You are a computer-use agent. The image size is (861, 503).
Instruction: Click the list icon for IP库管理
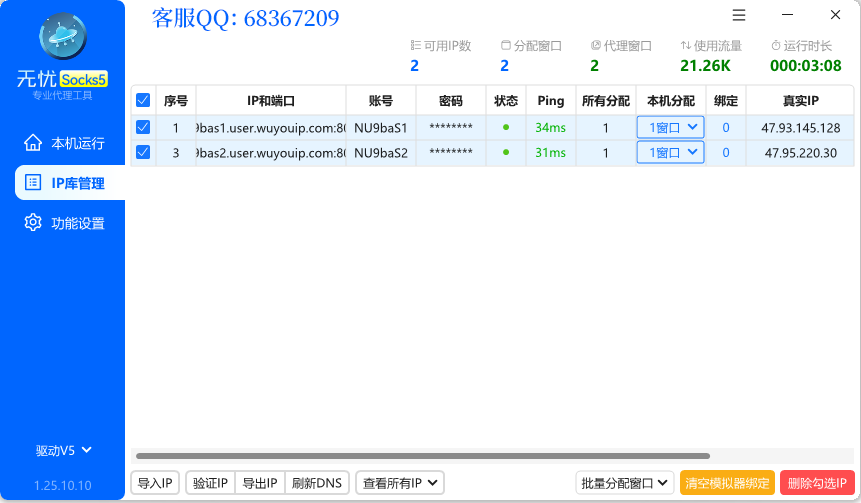[x=33, y=183]
